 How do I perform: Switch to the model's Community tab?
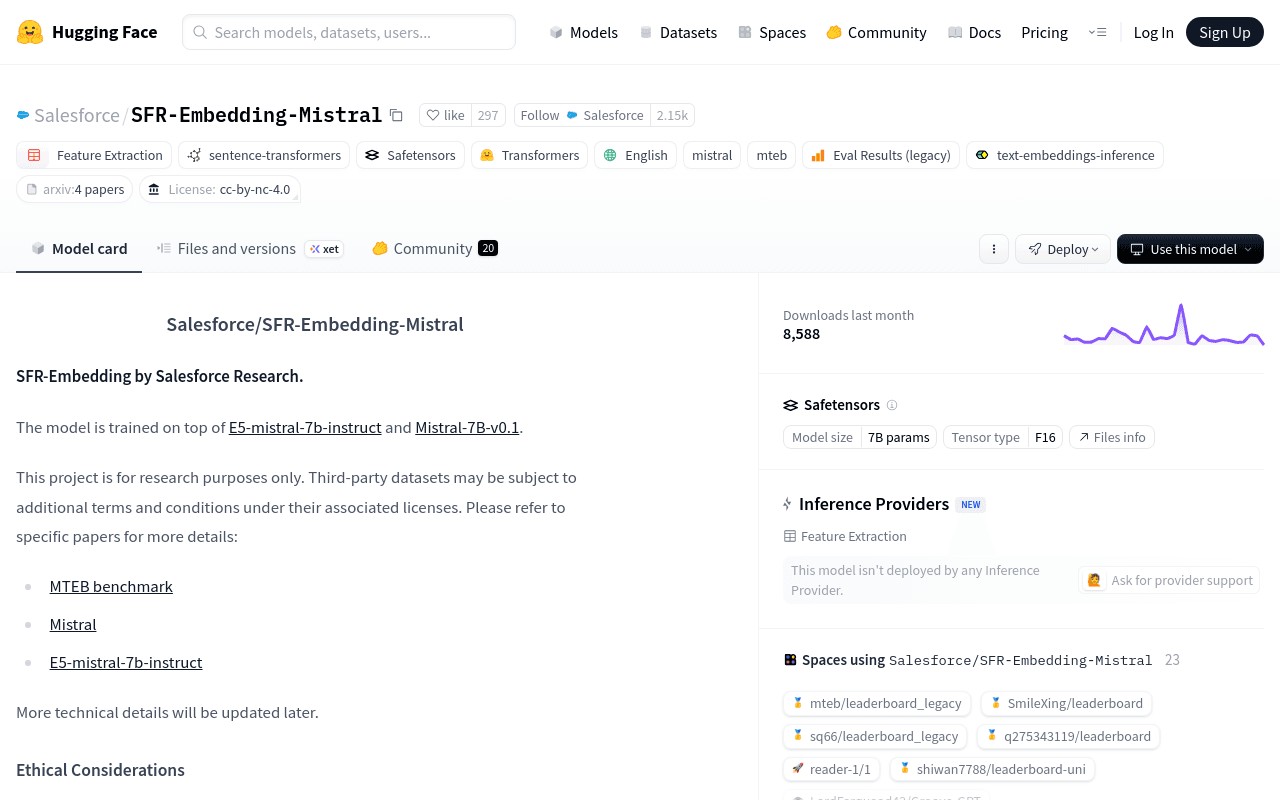434,249
